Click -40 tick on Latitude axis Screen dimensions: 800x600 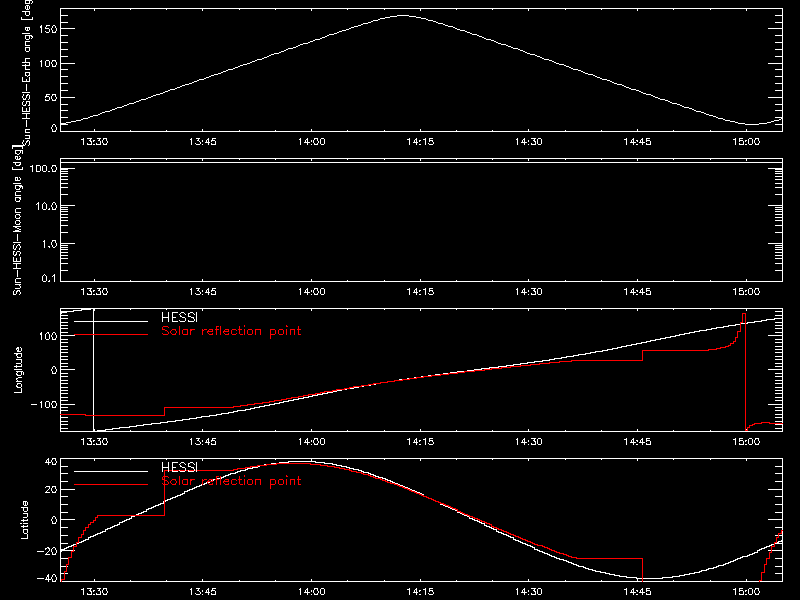pyautogui.click(x=47, y=579)
